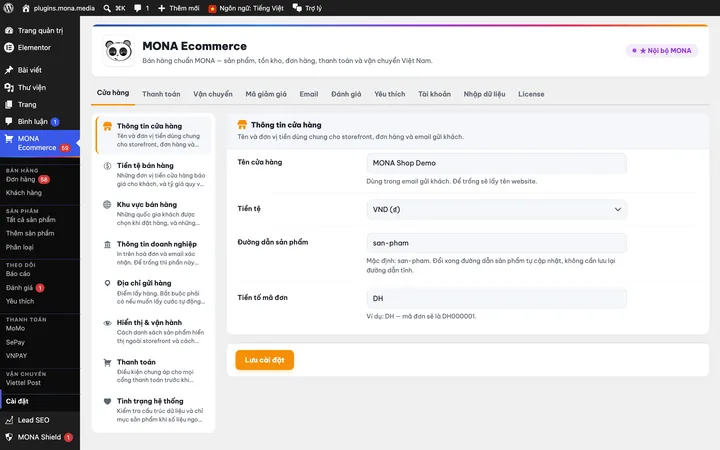Click the Lead SEO chart icon

coord(9,420)
